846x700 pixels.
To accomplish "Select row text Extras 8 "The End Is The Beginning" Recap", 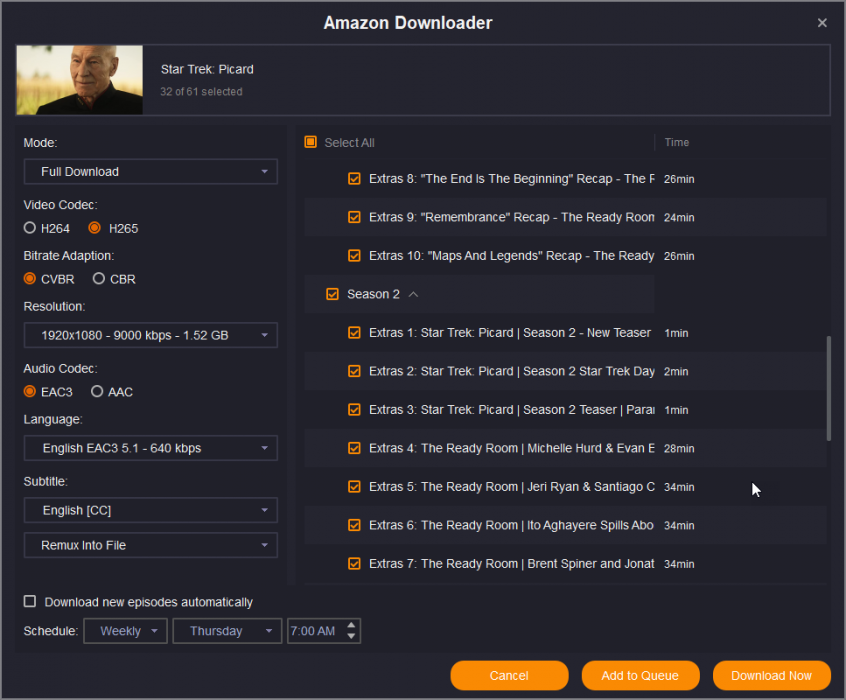I will click(511, 179).
